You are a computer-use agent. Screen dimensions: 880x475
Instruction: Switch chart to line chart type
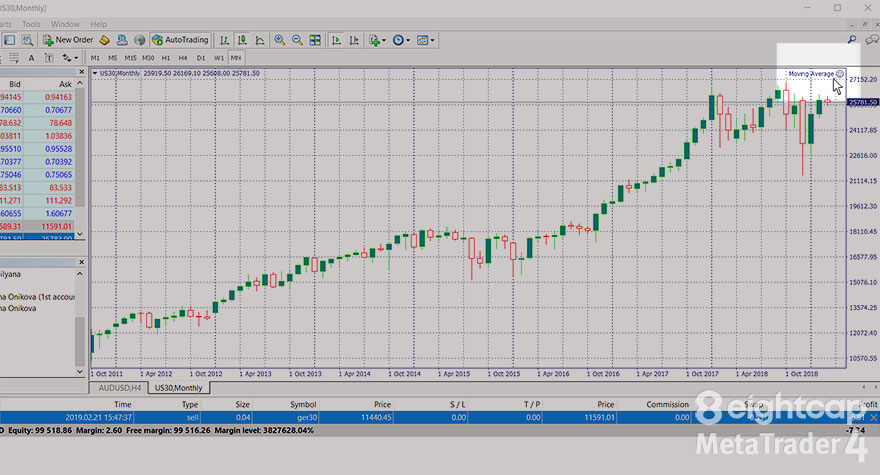pos(260,40)
